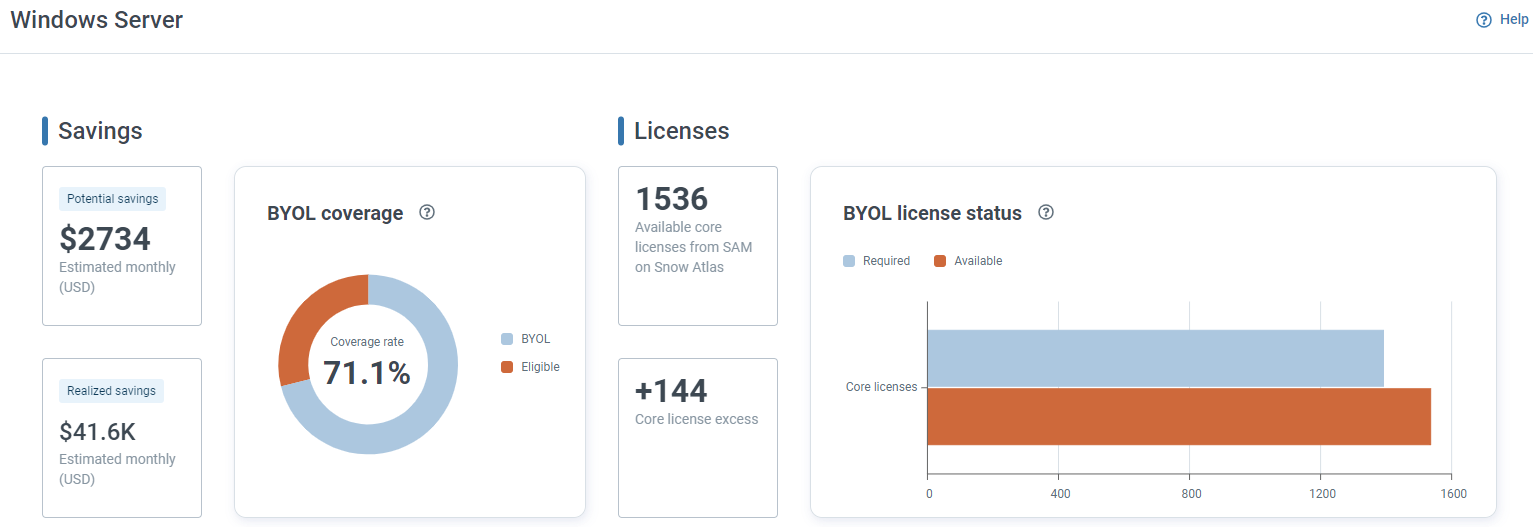Click the Realized savings tag

point(111,391)
